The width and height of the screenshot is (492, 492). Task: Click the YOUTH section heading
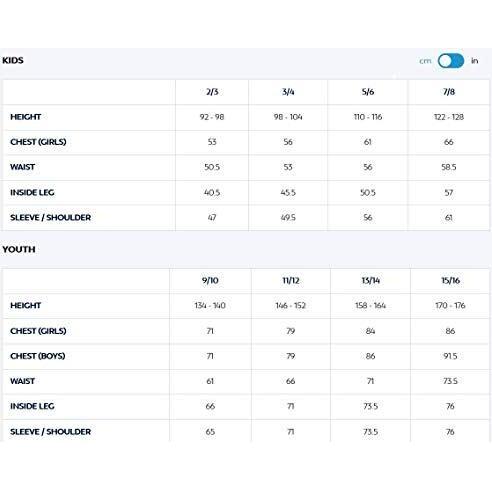click(x=19, y=249)
